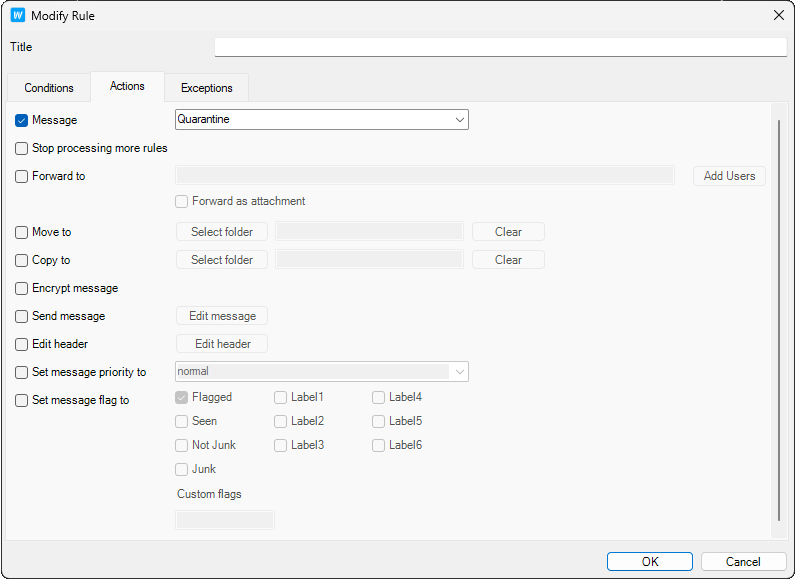Check Set message flag to
This screenshot has height=579, width=796.
coord(21,400)
